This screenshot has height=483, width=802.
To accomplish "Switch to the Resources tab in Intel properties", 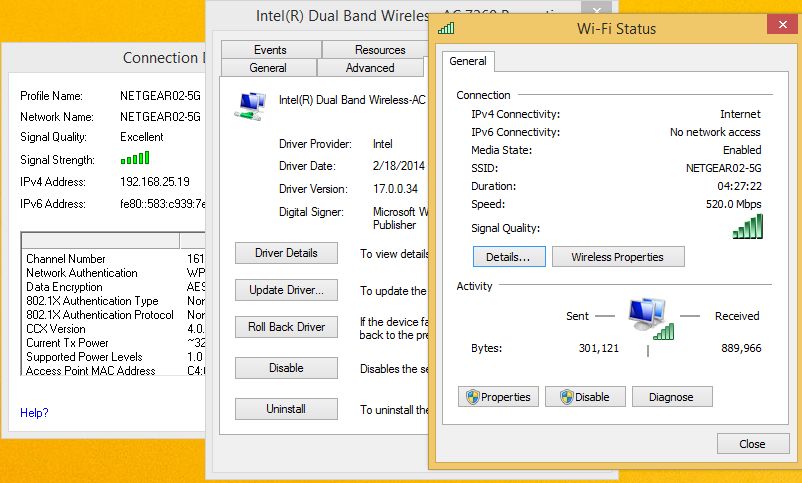I will 376,50.
